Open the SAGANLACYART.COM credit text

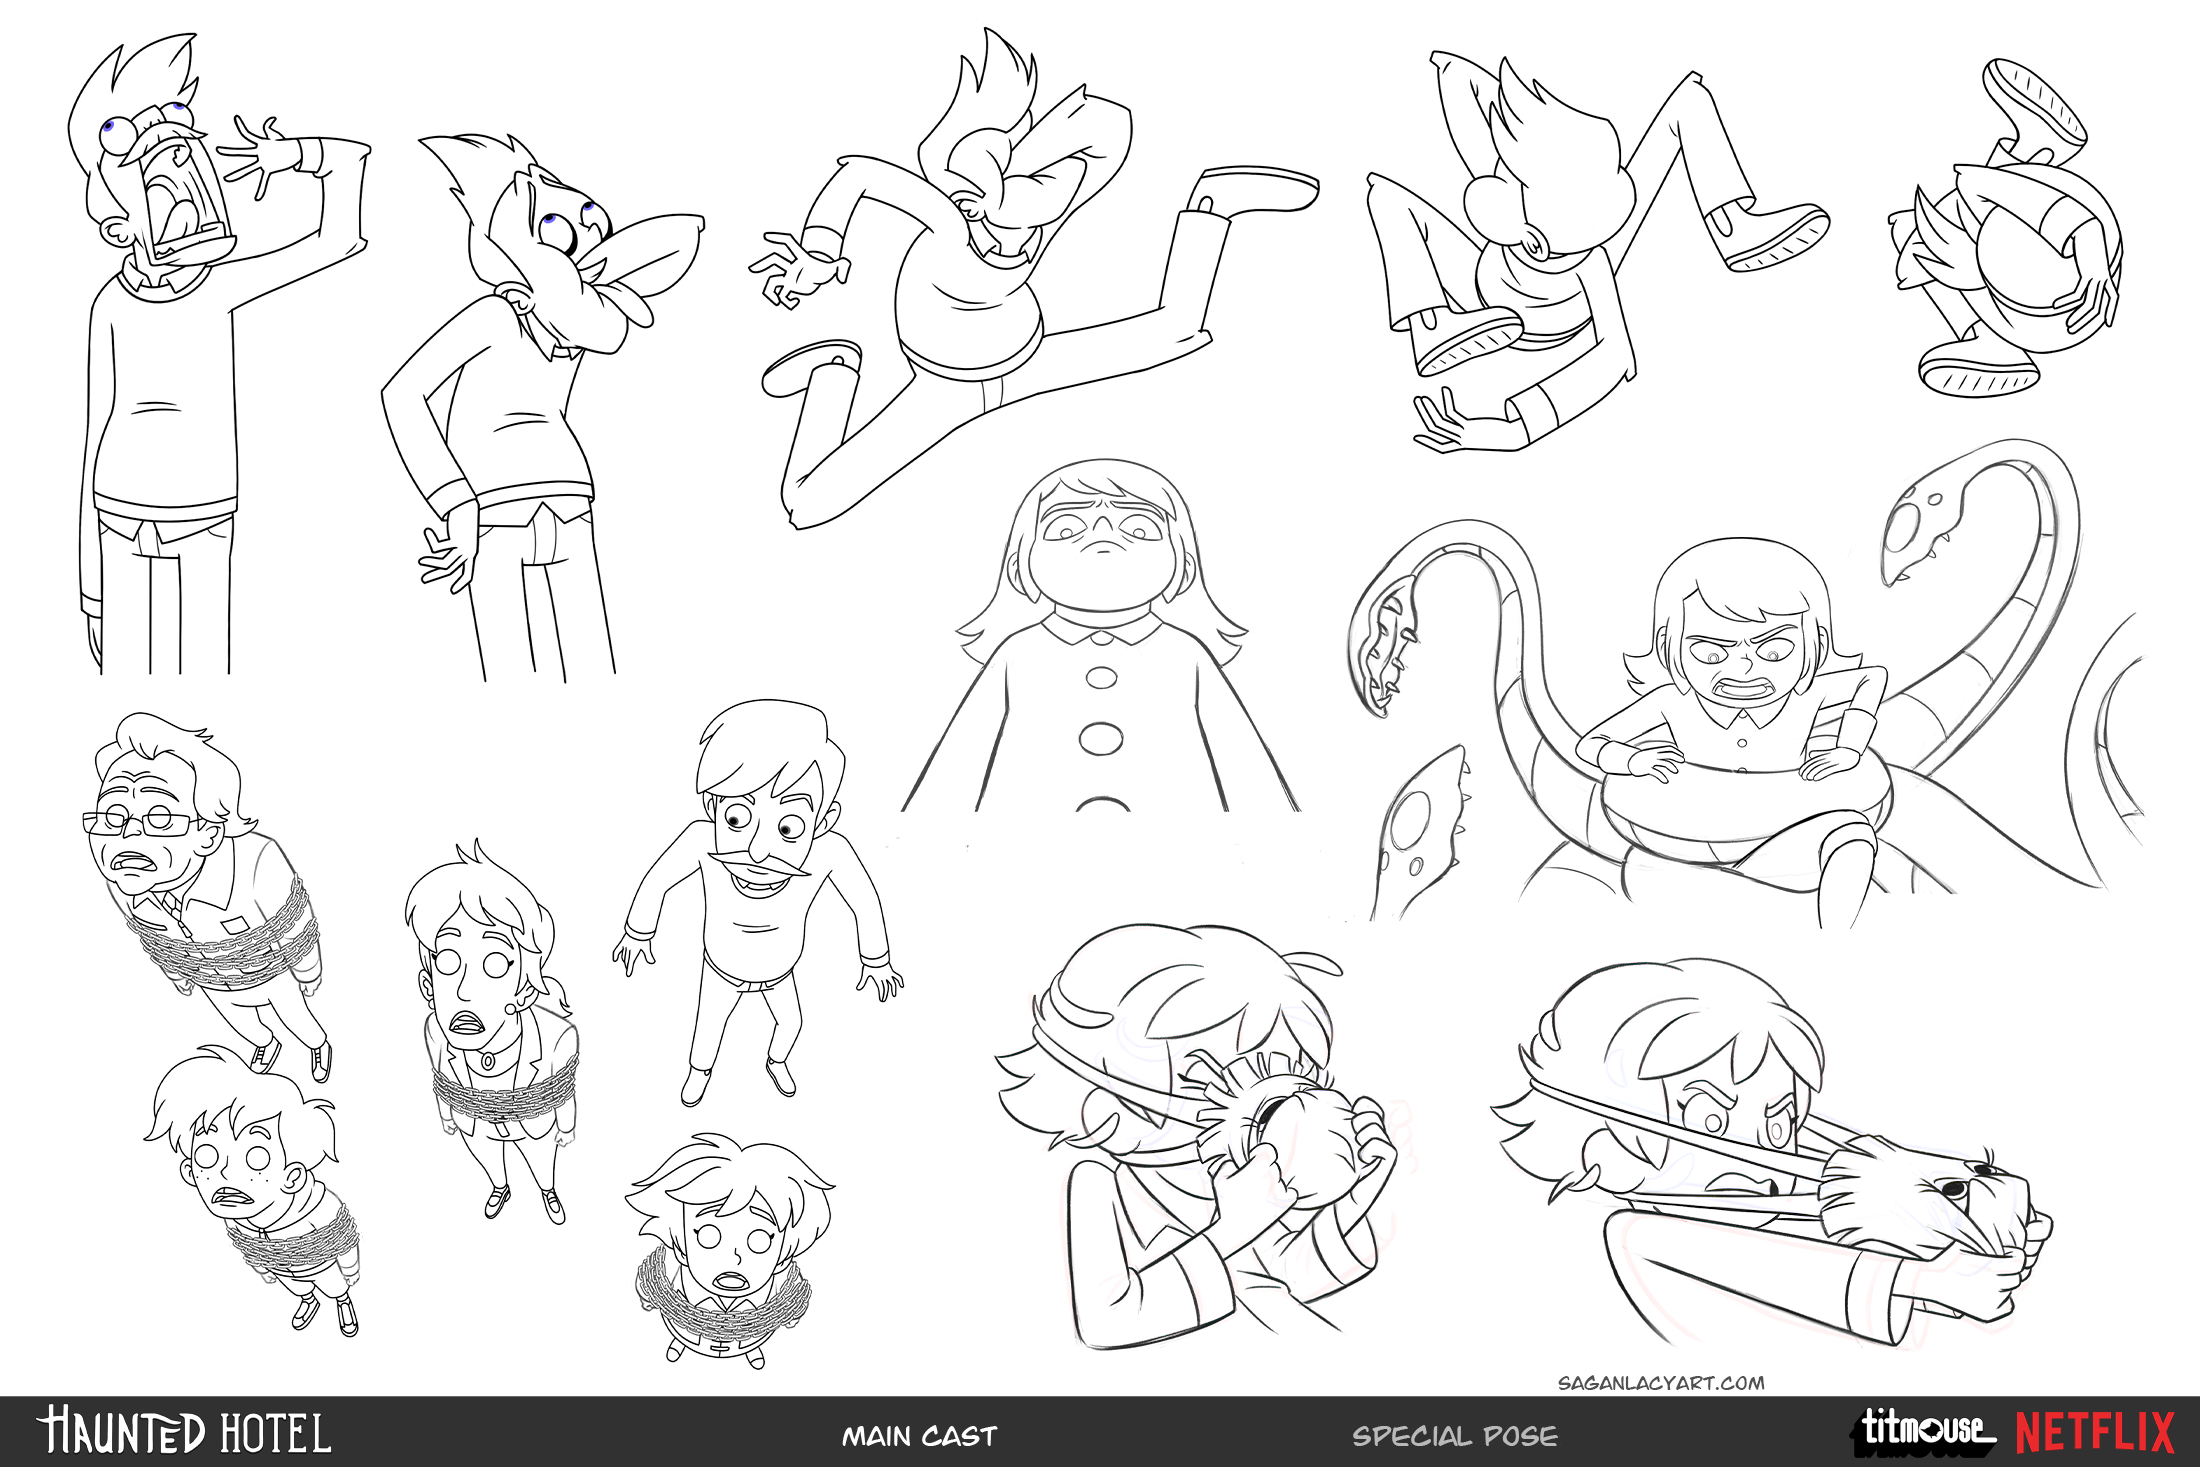click(x=1661, y=1383)
